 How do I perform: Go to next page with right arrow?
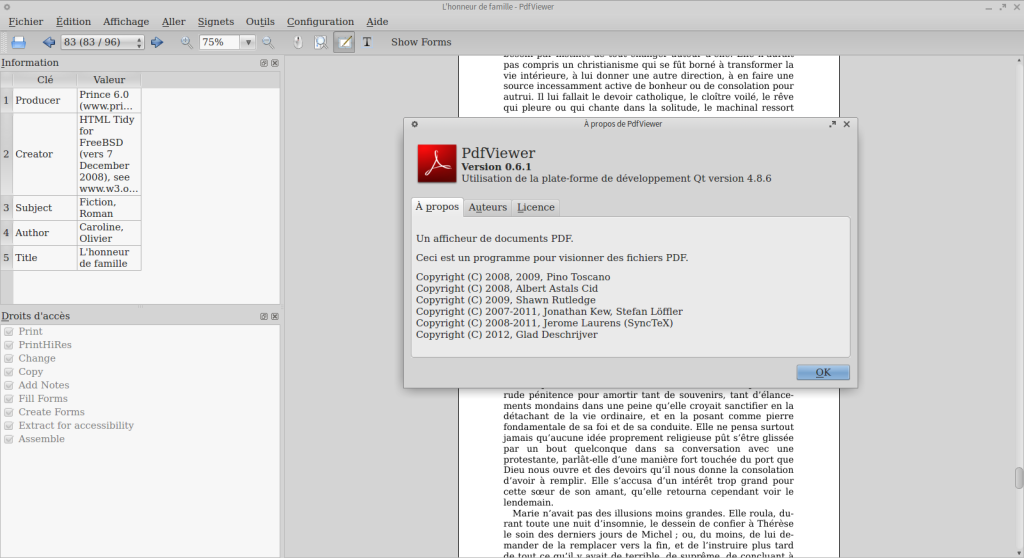[x=157, y=42]
